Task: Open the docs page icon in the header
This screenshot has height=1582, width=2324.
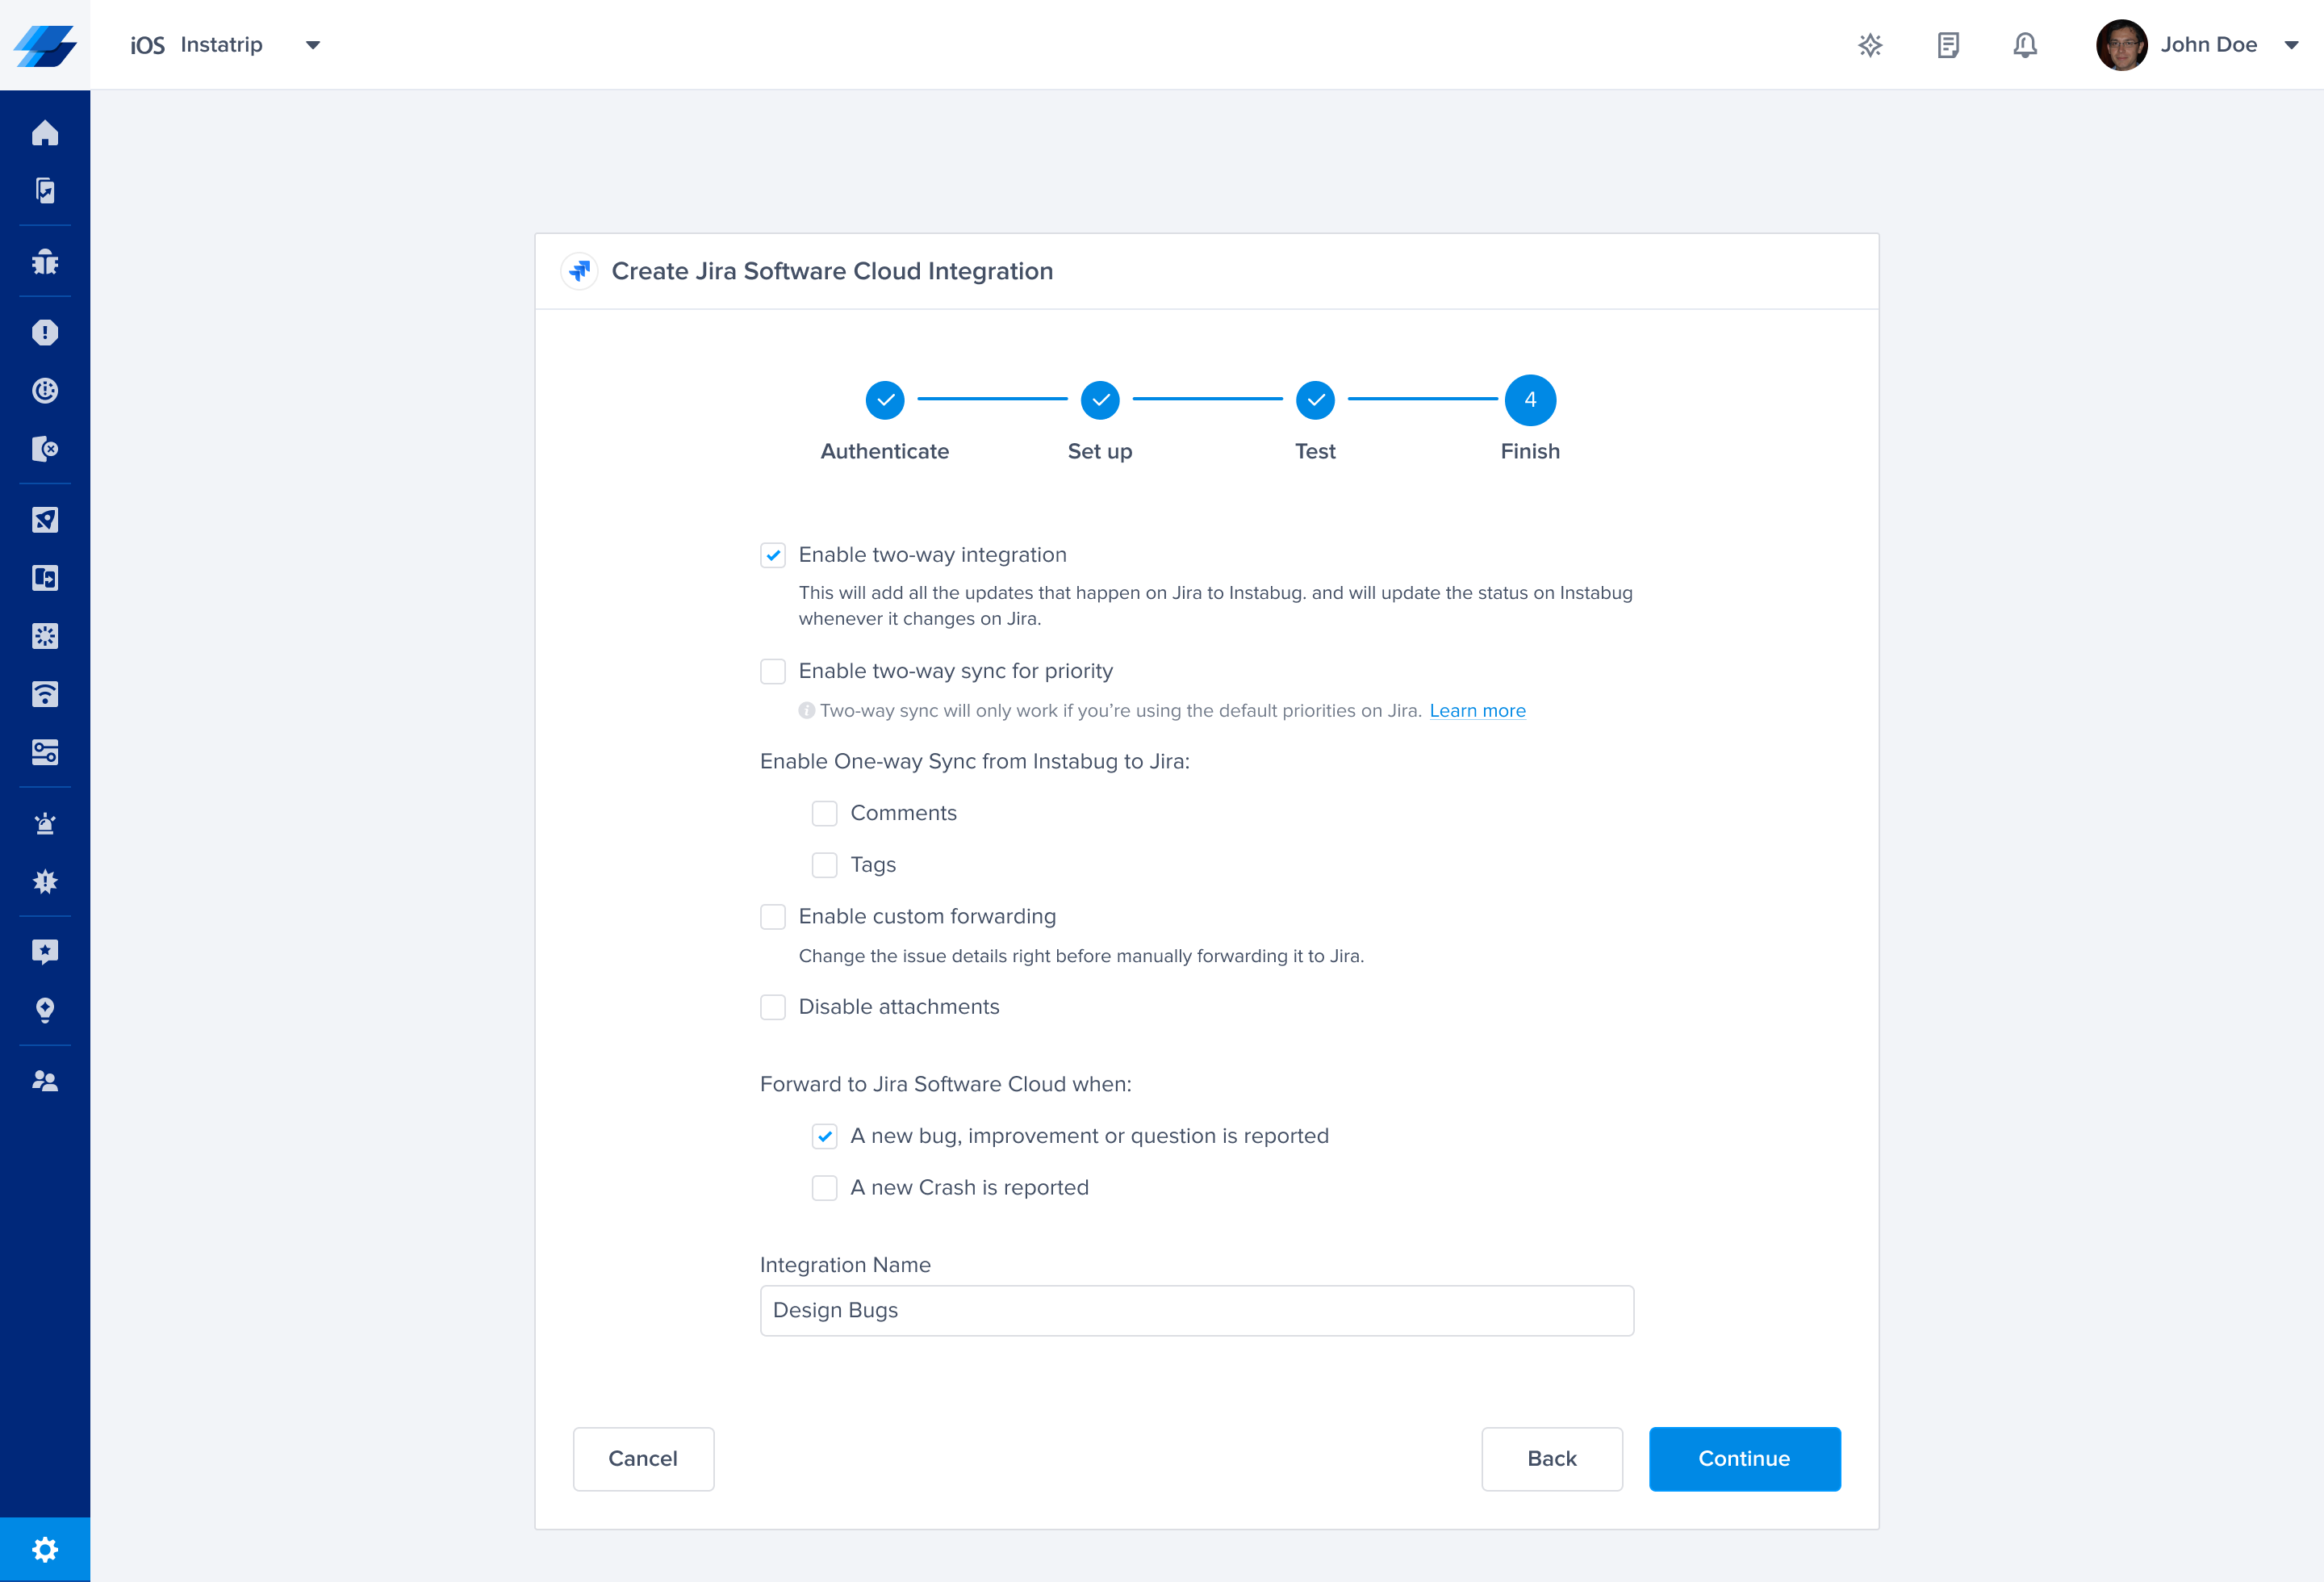Action: click(1947, 45)
